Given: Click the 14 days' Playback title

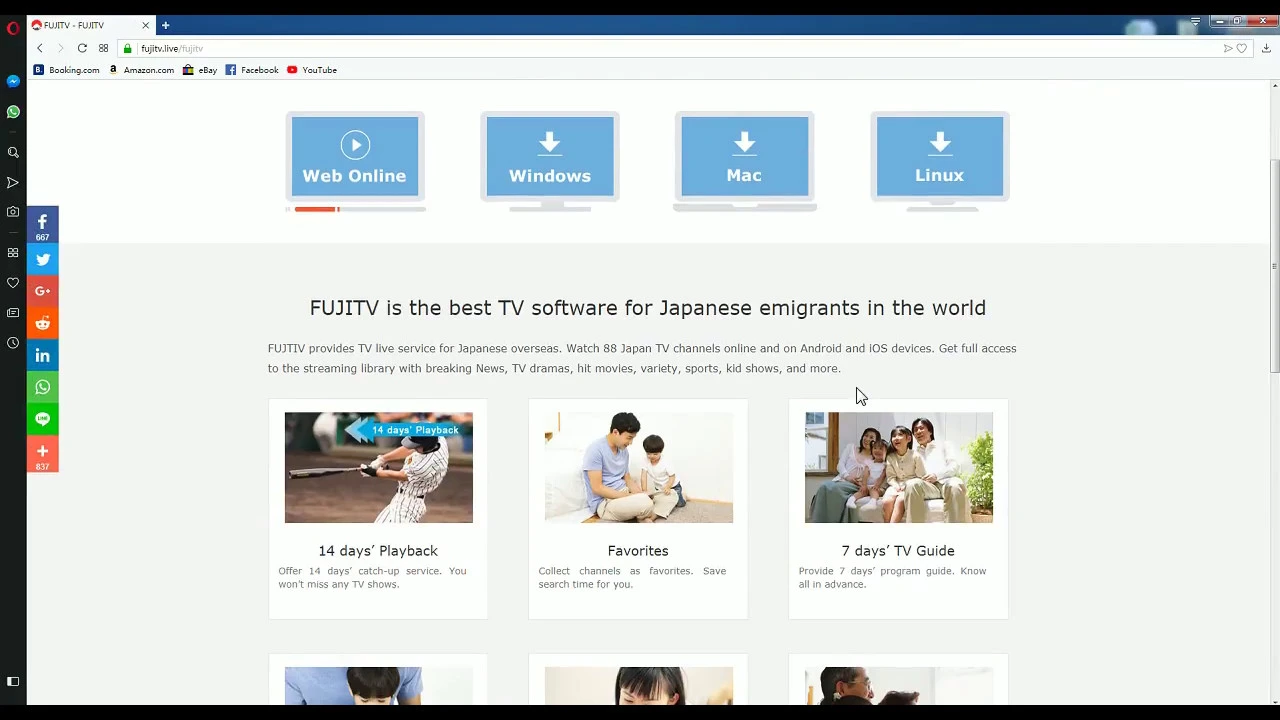Looking at the screenshot, I should pyautogui.click(x=378, y=551).
